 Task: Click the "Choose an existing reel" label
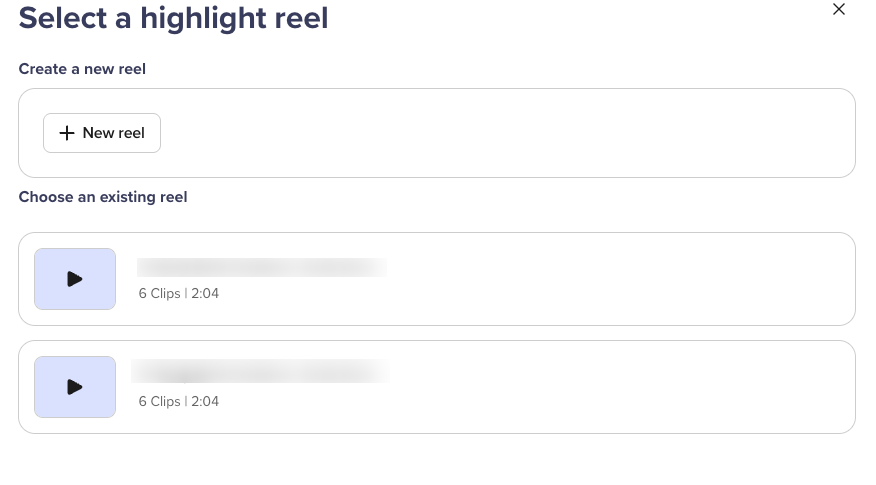pyautogui.click(x=103, y=197)
